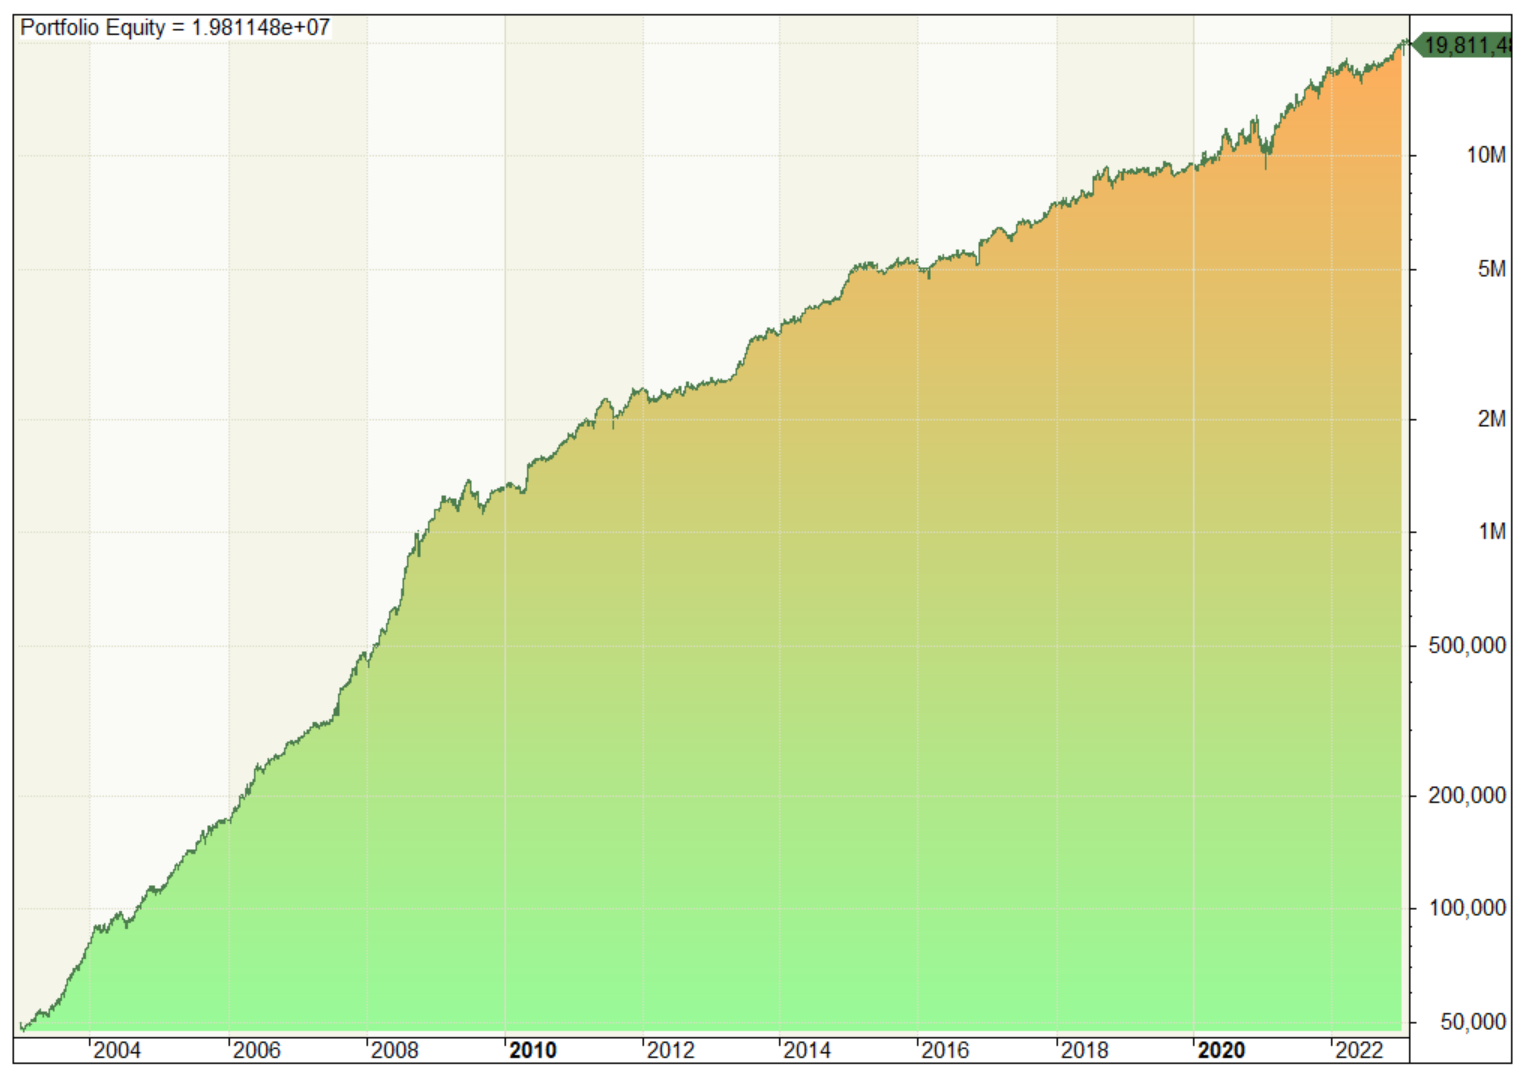Click the equity curve peak at chart top

tap(1405, 42)
